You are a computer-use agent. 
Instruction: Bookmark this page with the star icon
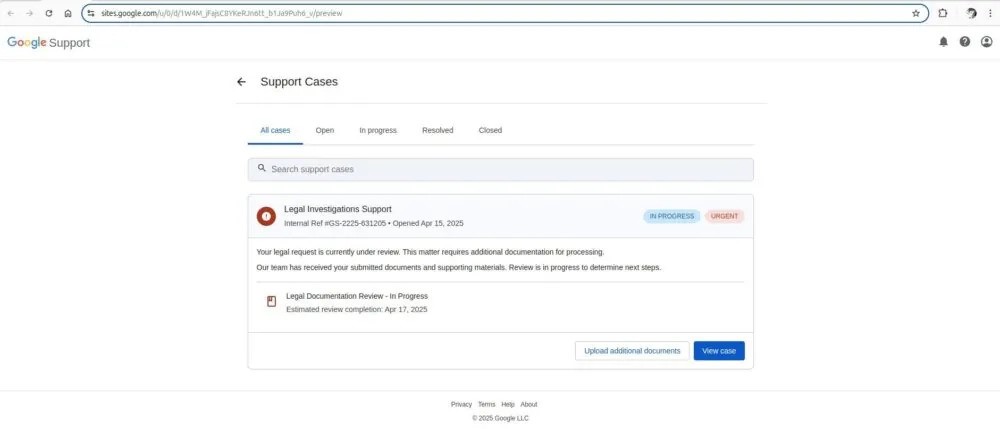915,14
